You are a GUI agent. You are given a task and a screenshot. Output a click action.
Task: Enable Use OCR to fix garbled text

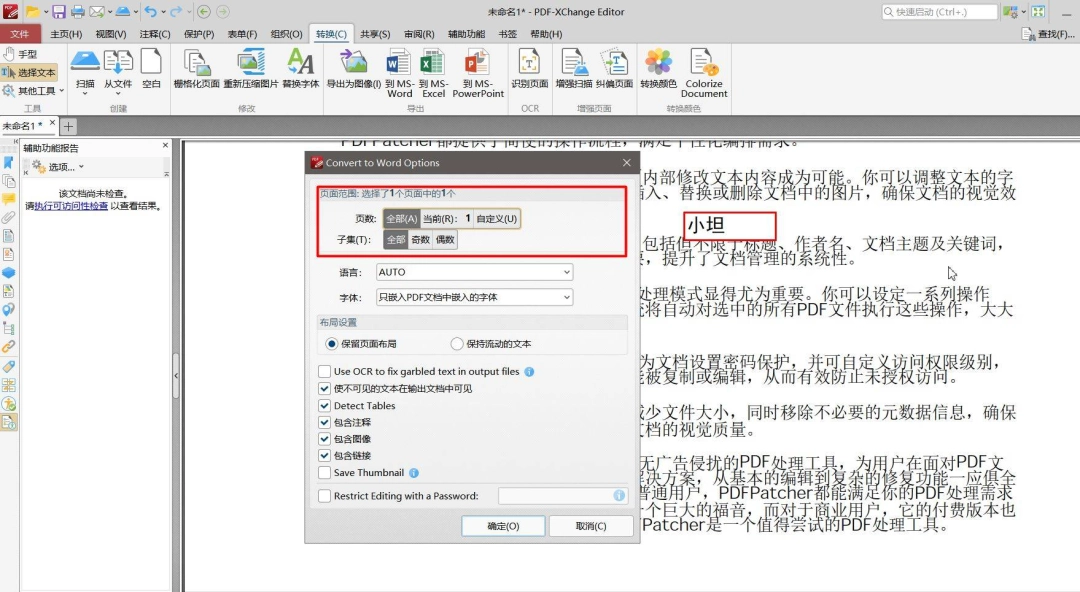324,371
